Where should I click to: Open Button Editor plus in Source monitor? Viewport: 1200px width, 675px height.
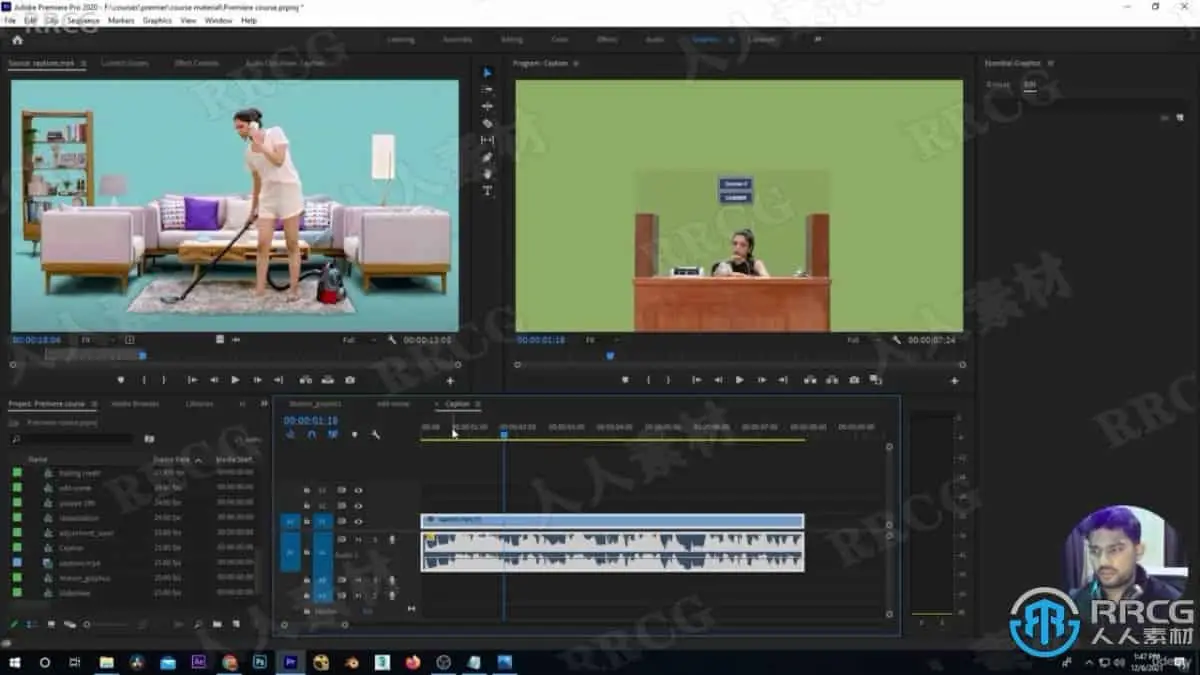pos(450,381)
